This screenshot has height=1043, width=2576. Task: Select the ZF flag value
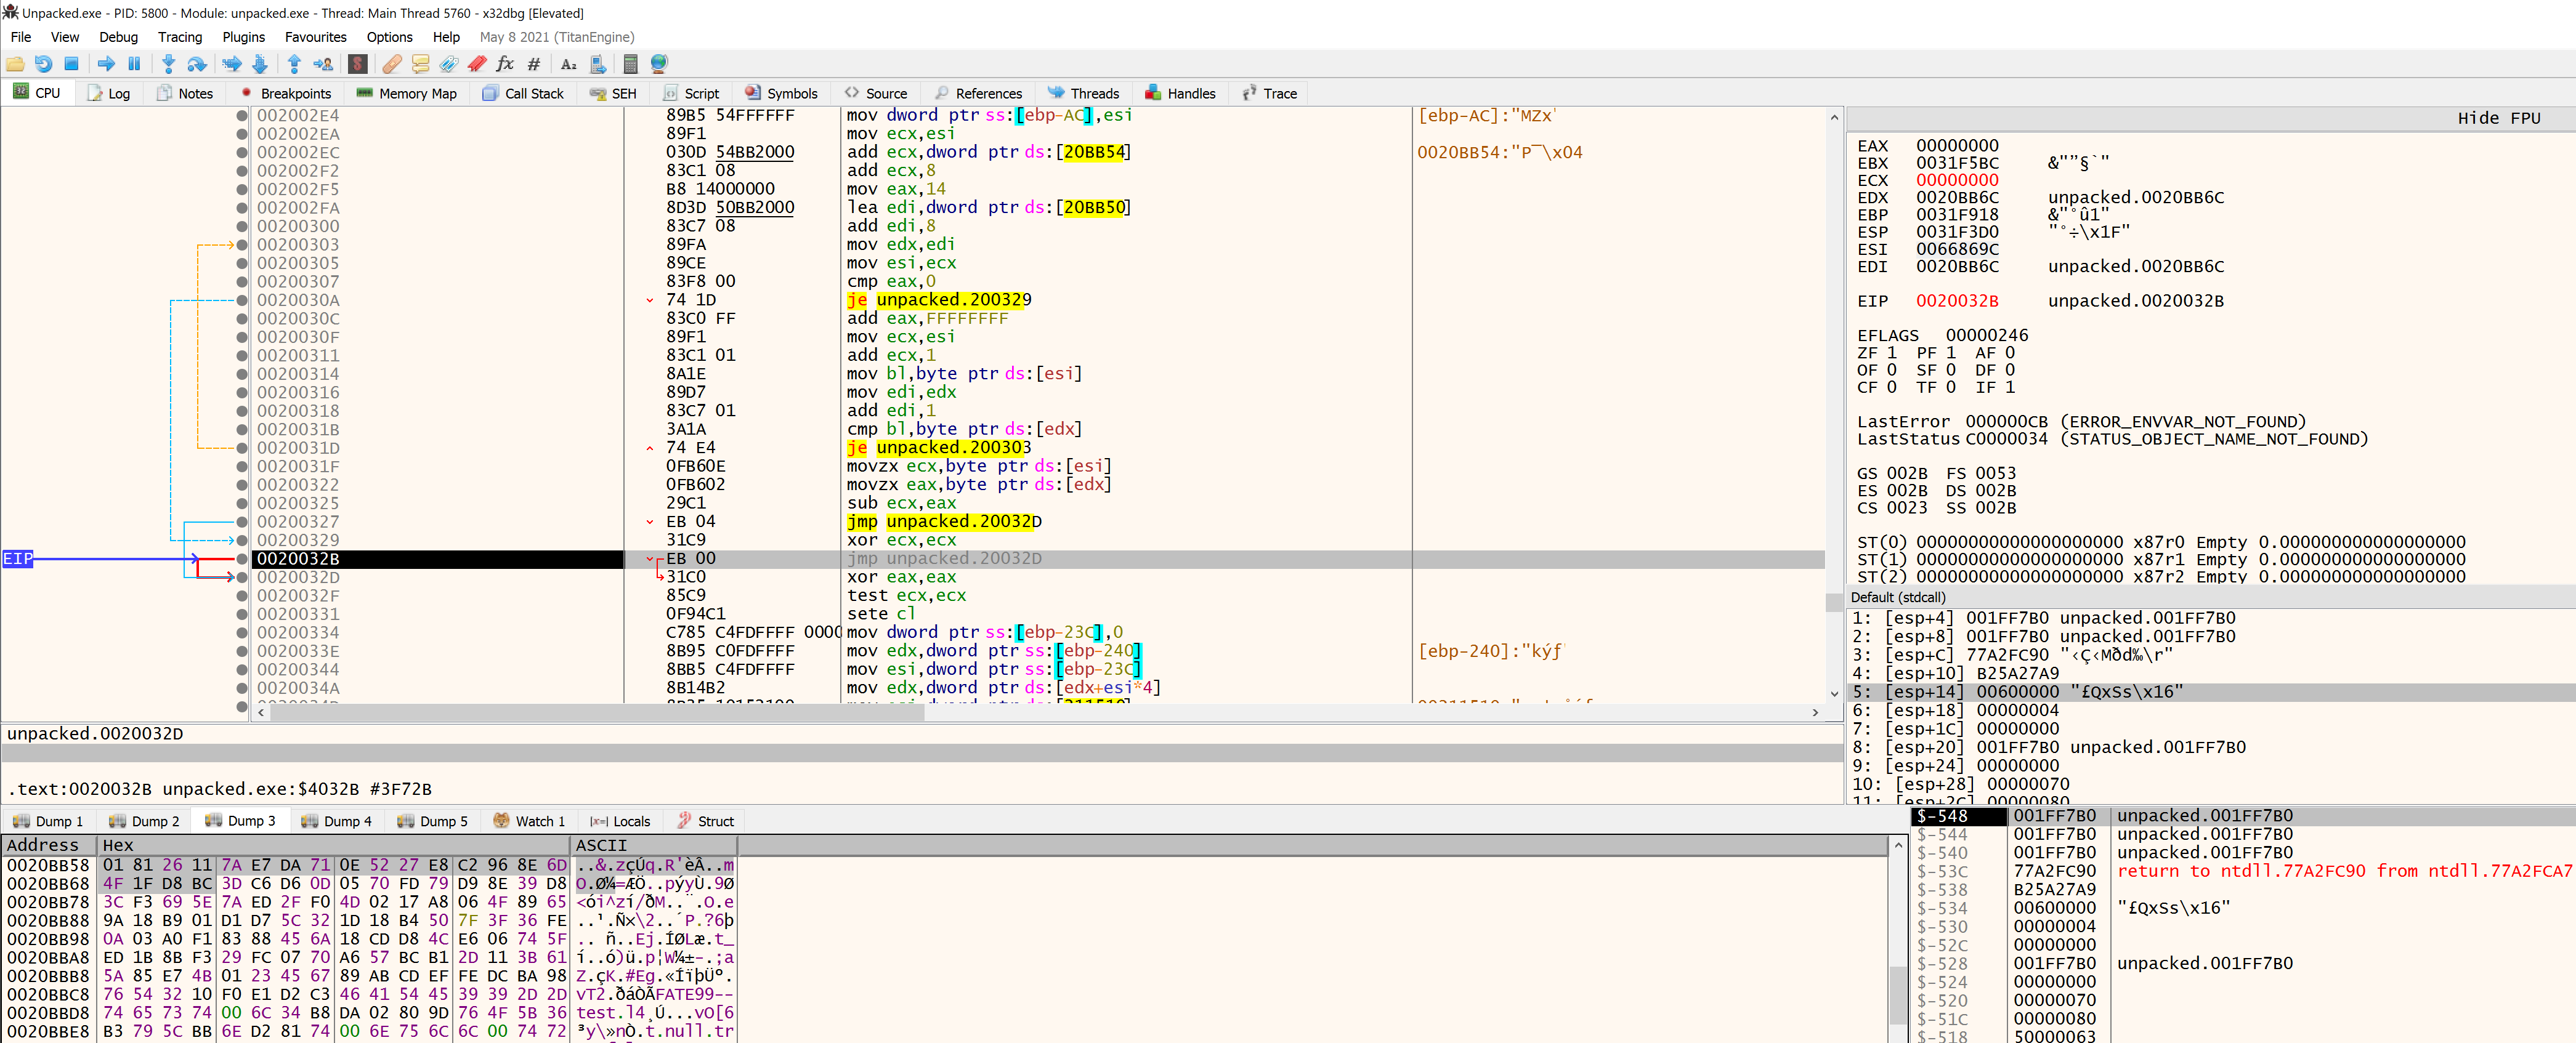coord(1891,353)
